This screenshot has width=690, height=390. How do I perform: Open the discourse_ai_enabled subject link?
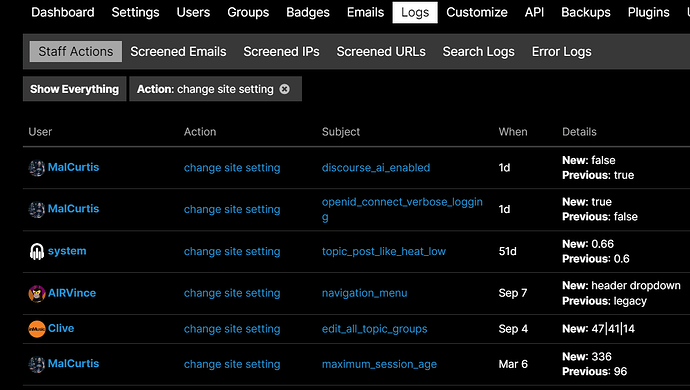(376, 168)
